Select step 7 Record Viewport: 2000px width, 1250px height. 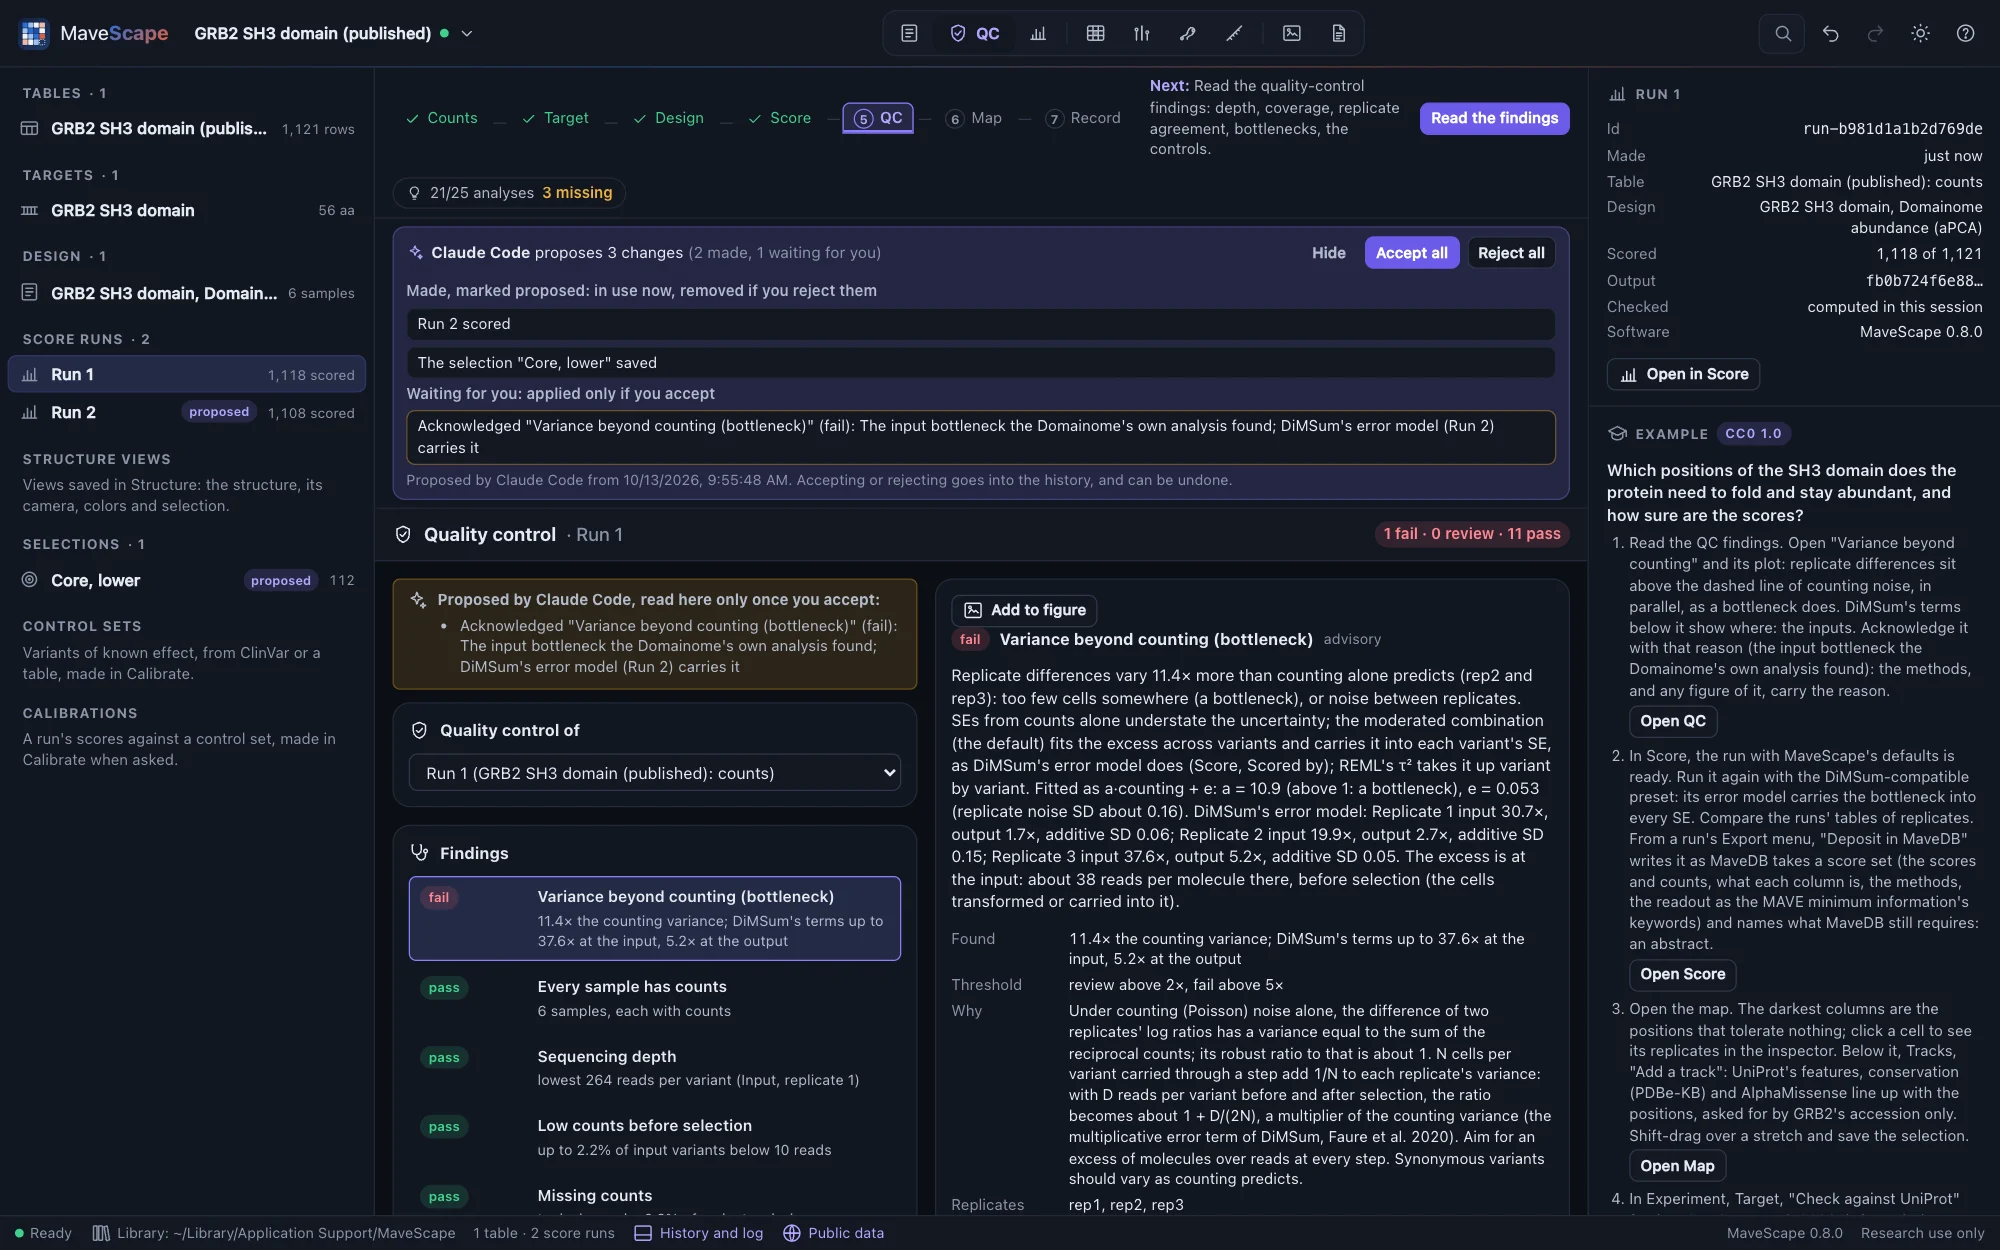pos(1082,118)
